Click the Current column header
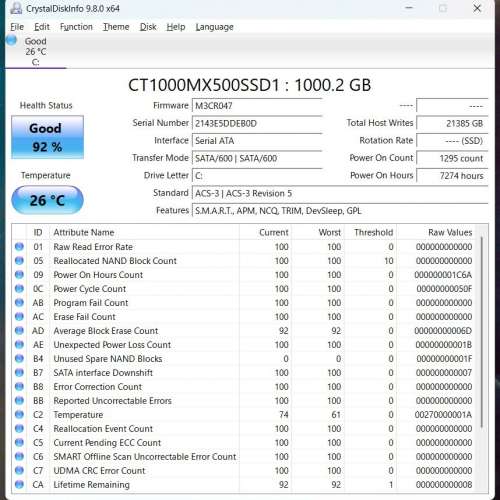Viewport: 500px width, 500px height. point(265,232)
